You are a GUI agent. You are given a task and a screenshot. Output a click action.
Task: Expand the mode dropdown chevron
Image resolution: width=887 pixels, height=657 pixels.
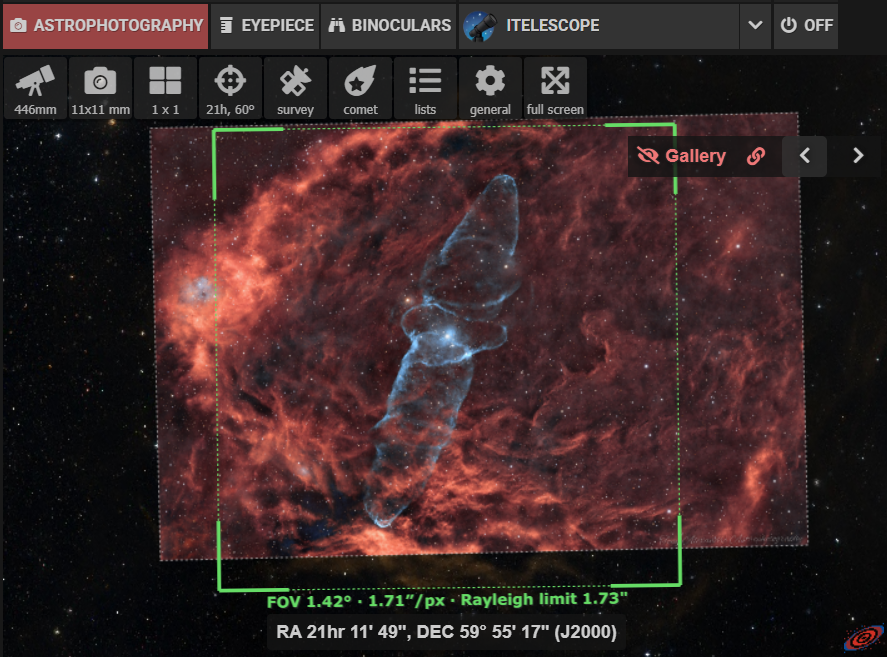(x=755, y=25)
